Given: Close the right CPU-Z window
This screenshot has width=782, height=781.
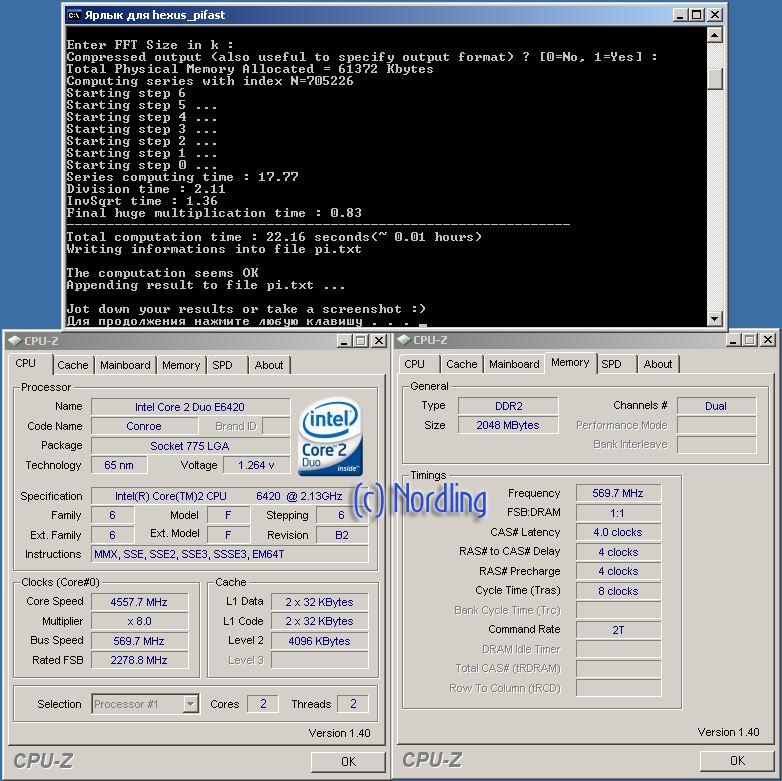Looking at the screenshot, I should click(x=768, y=340).
